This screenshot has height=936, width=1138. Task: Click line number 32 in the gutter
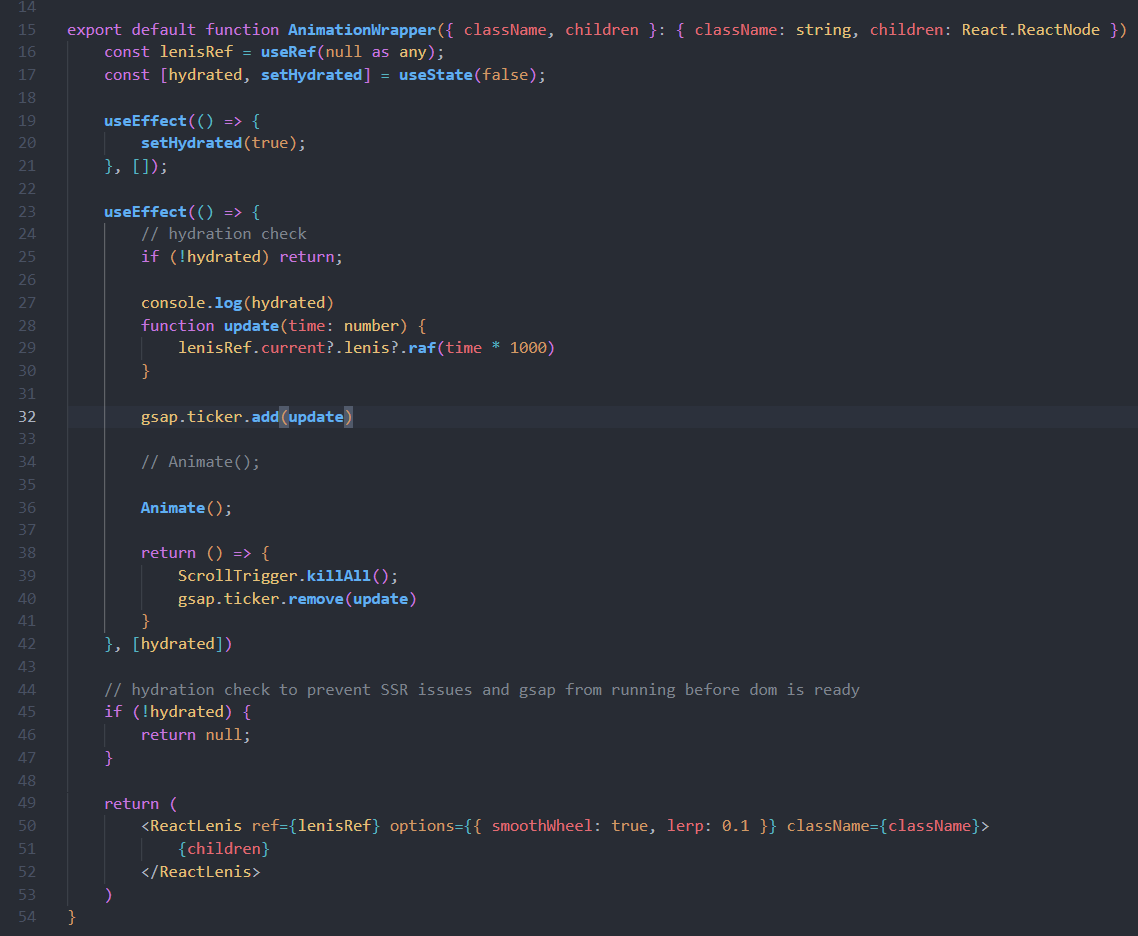click(x=27, y=417)
